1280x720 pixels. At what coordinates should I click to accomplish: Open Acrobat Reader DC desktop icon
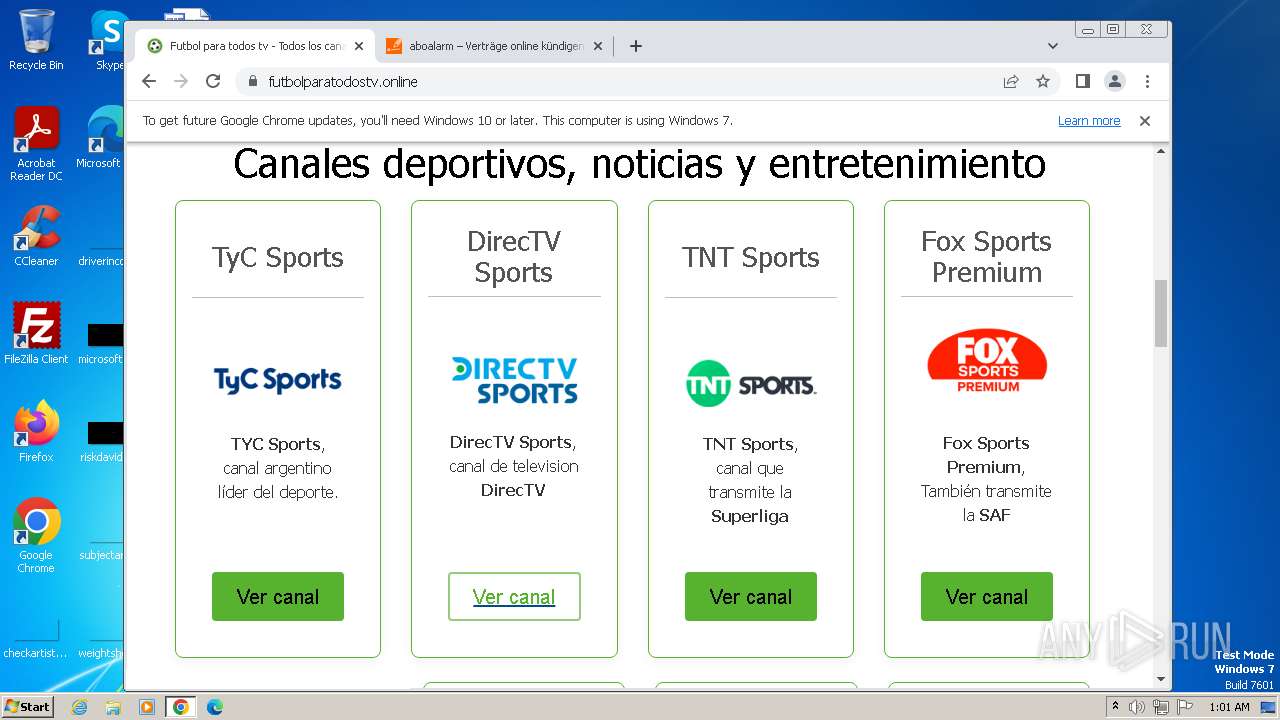tap(36, 144)
